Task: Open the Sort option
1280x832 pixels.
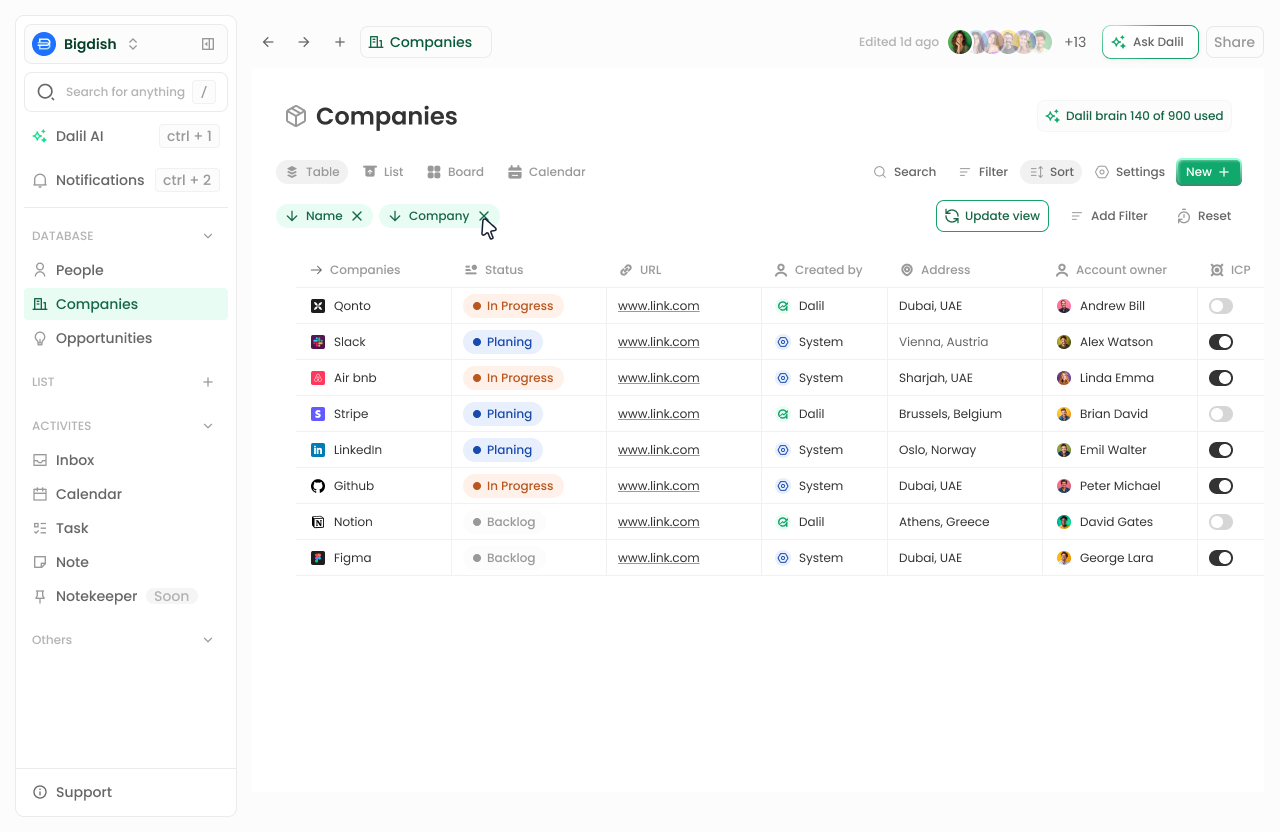Action: 1051,172
